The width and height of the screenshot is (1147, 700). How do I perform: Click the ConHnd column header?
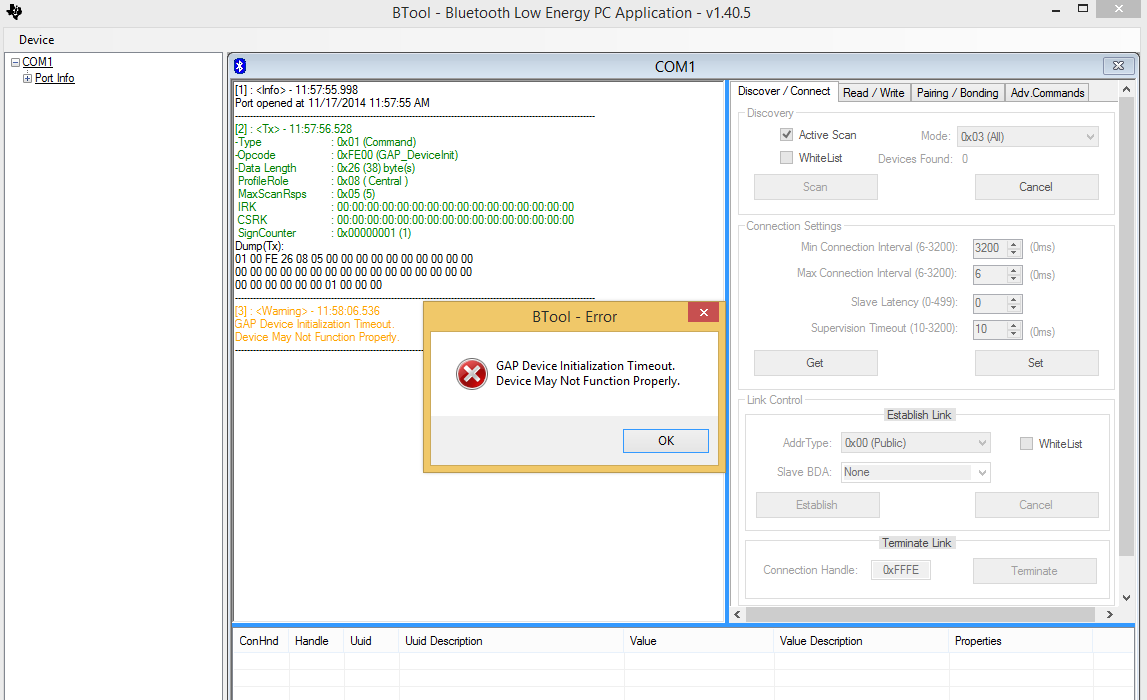click(260, 641)
